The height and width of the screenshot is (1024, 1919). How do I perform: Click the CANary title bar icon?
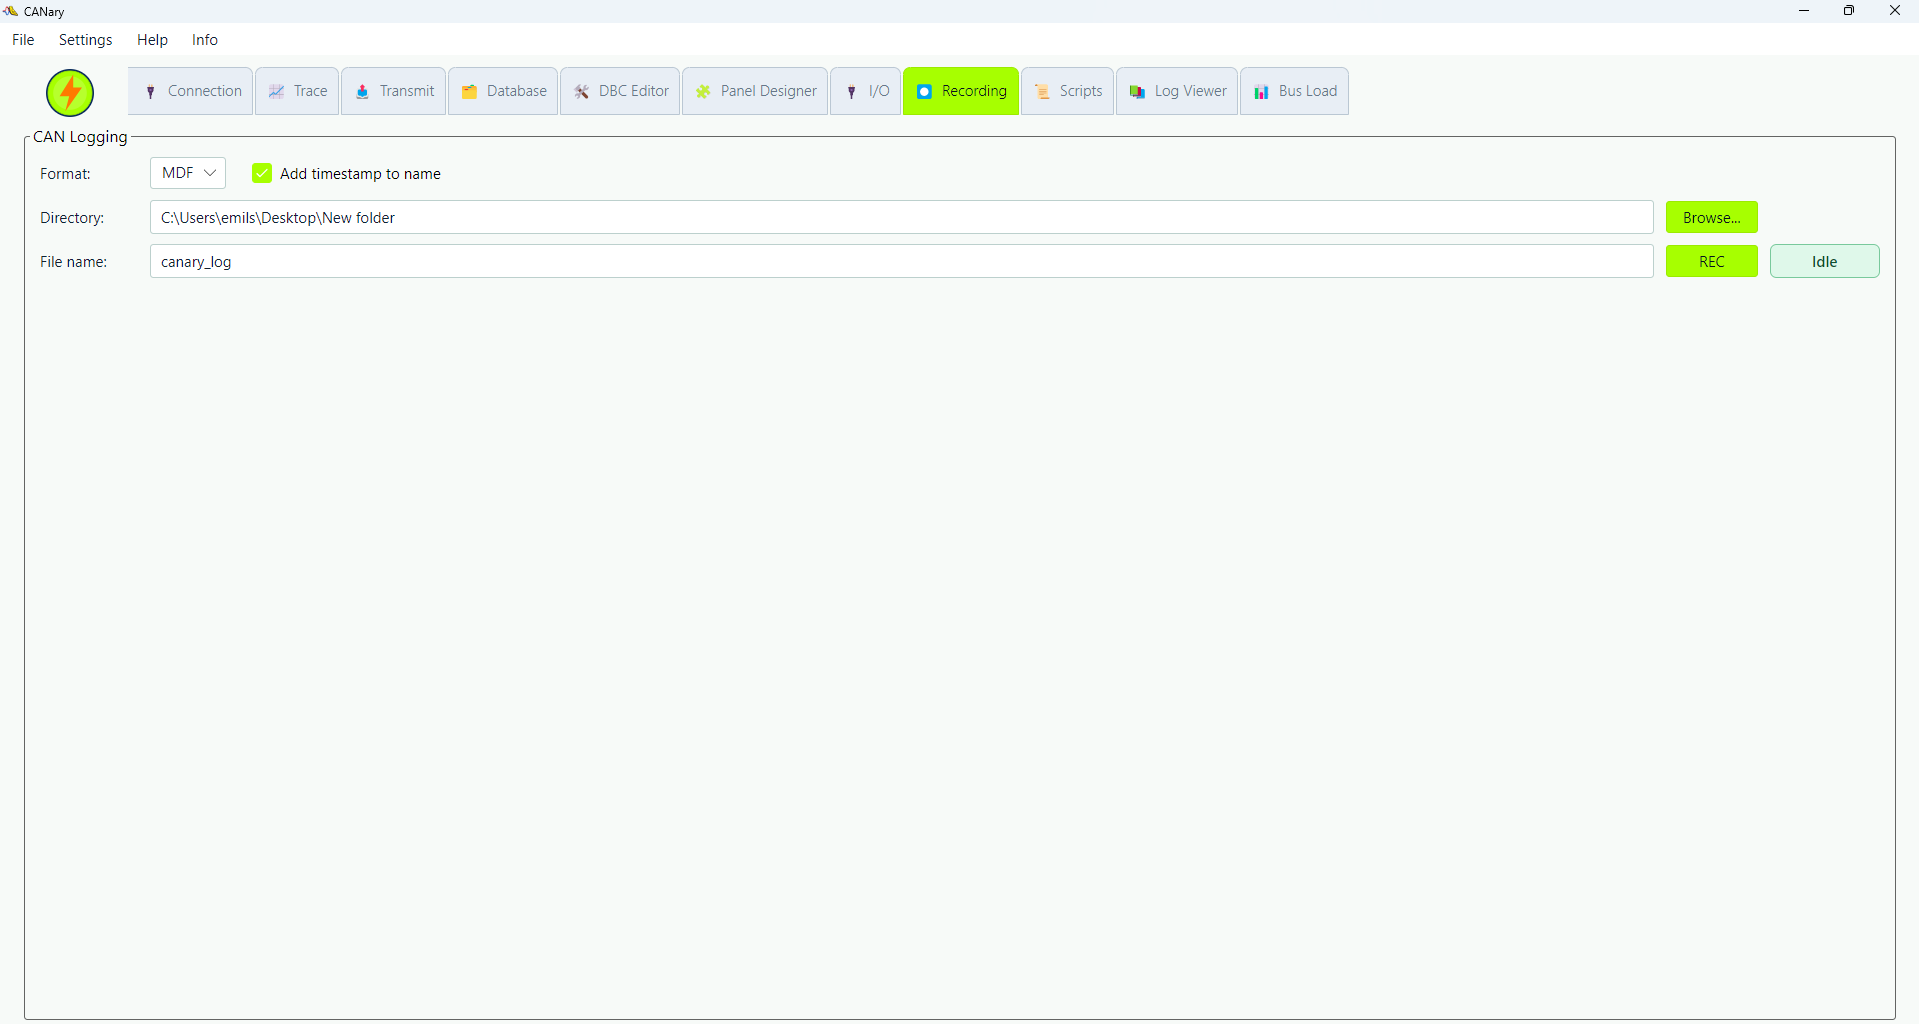(x=11, y=11)
